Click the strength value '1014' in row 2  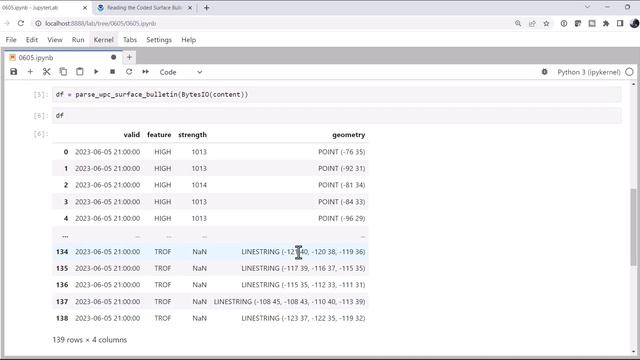(x=199, y=185)
